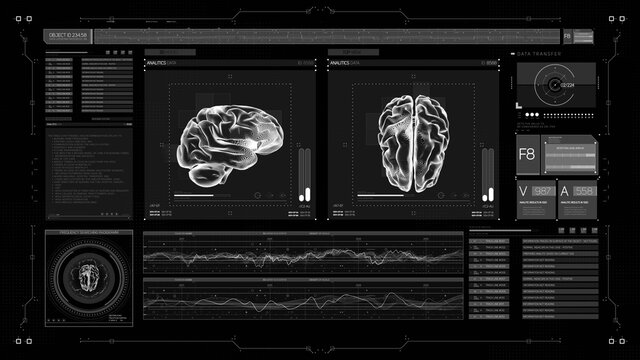Click the rightmost of four icons above left track list
Viewport: 640px width, 360px height.
[130, 52]
